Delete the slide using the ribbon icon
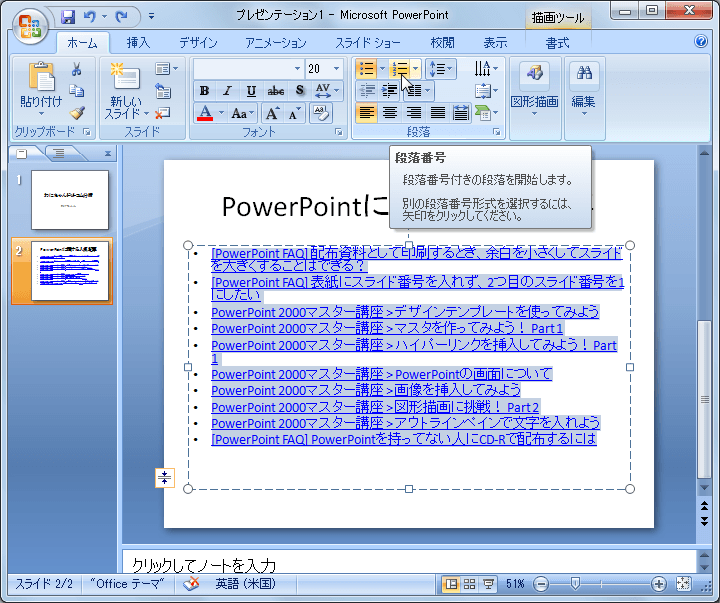Viewport: 720px width, 603px height. (163, 113)
